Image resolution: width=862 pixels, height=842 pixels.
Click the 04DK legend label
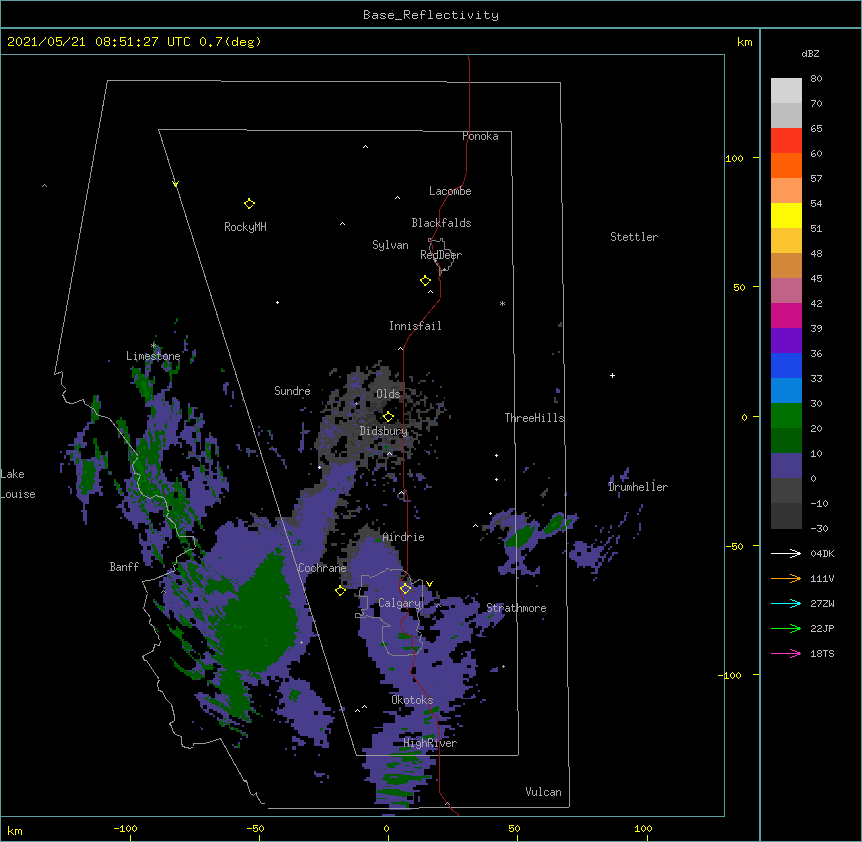tap(822, 553)
